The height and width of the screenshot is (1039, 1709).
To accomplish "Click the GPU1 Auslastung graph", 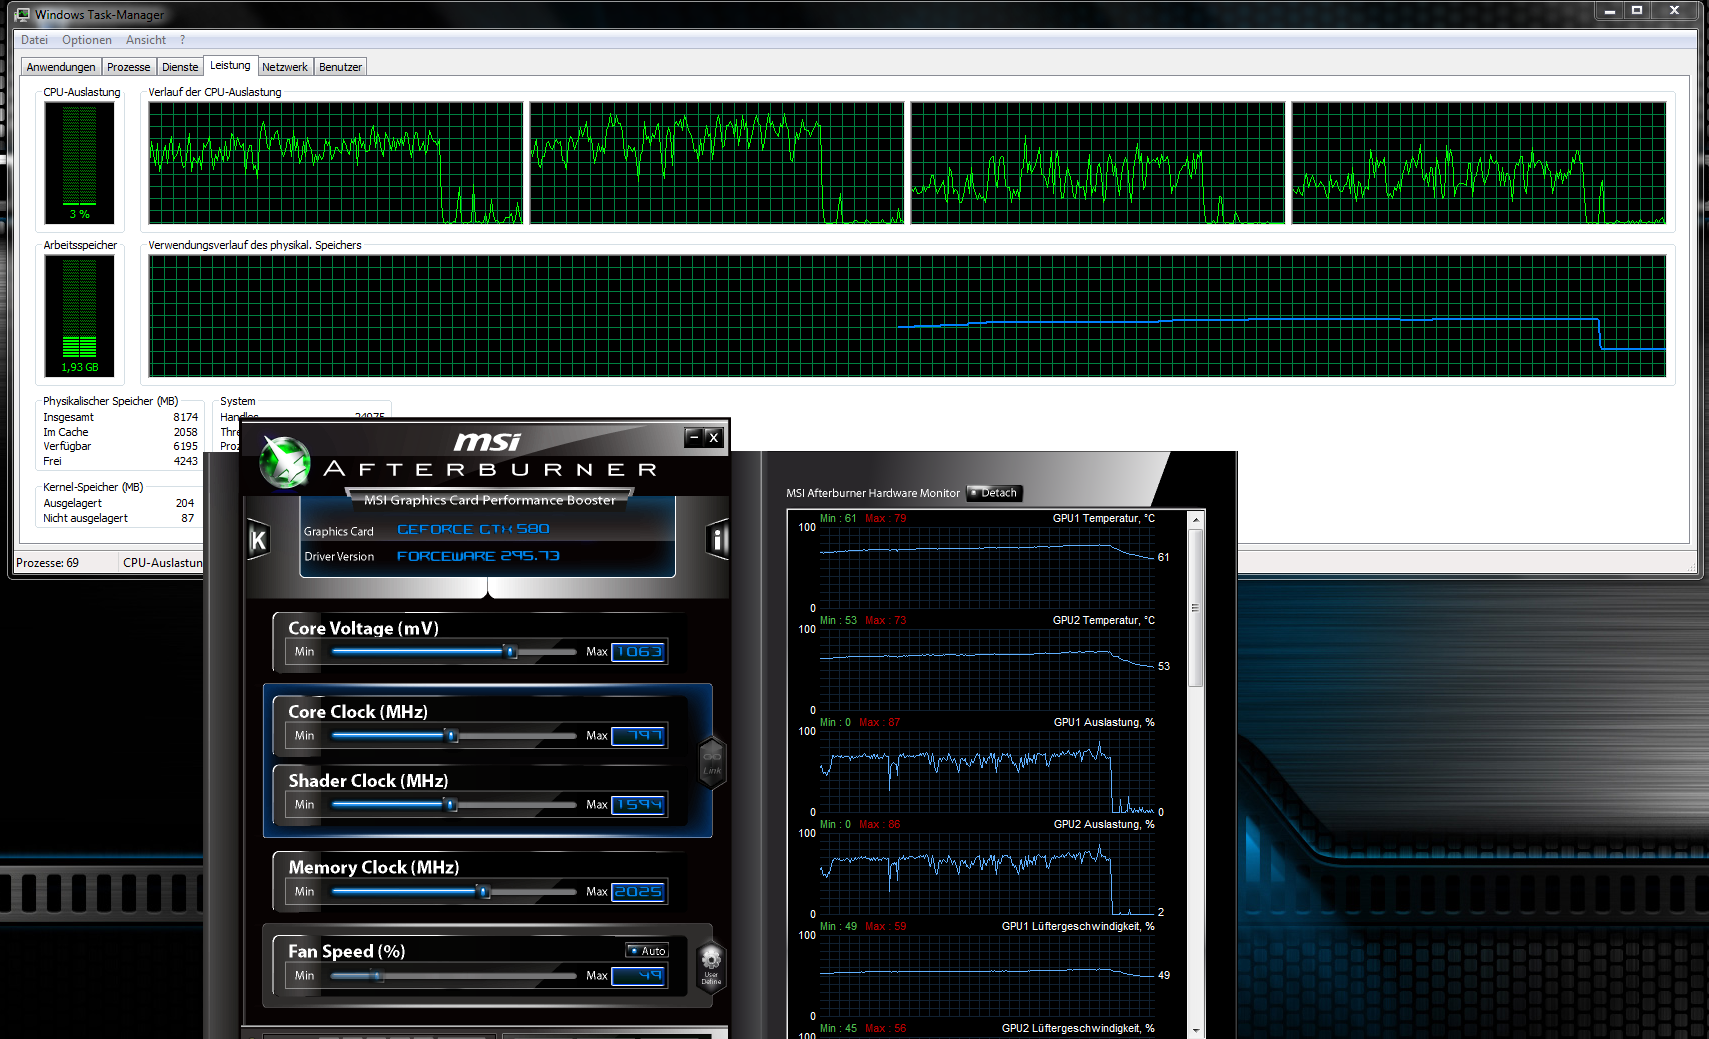I will pos(987,772).
